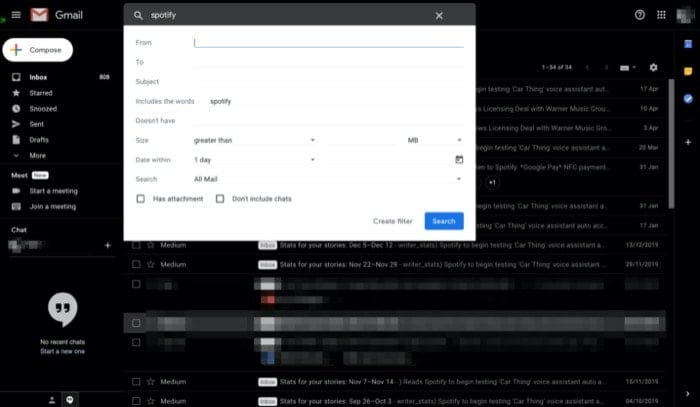Select the Medium Nov 7–Nov 14 email checkbox
Image resolution: width=700 pixels, height=407 pixels.
tap(136, 382)
